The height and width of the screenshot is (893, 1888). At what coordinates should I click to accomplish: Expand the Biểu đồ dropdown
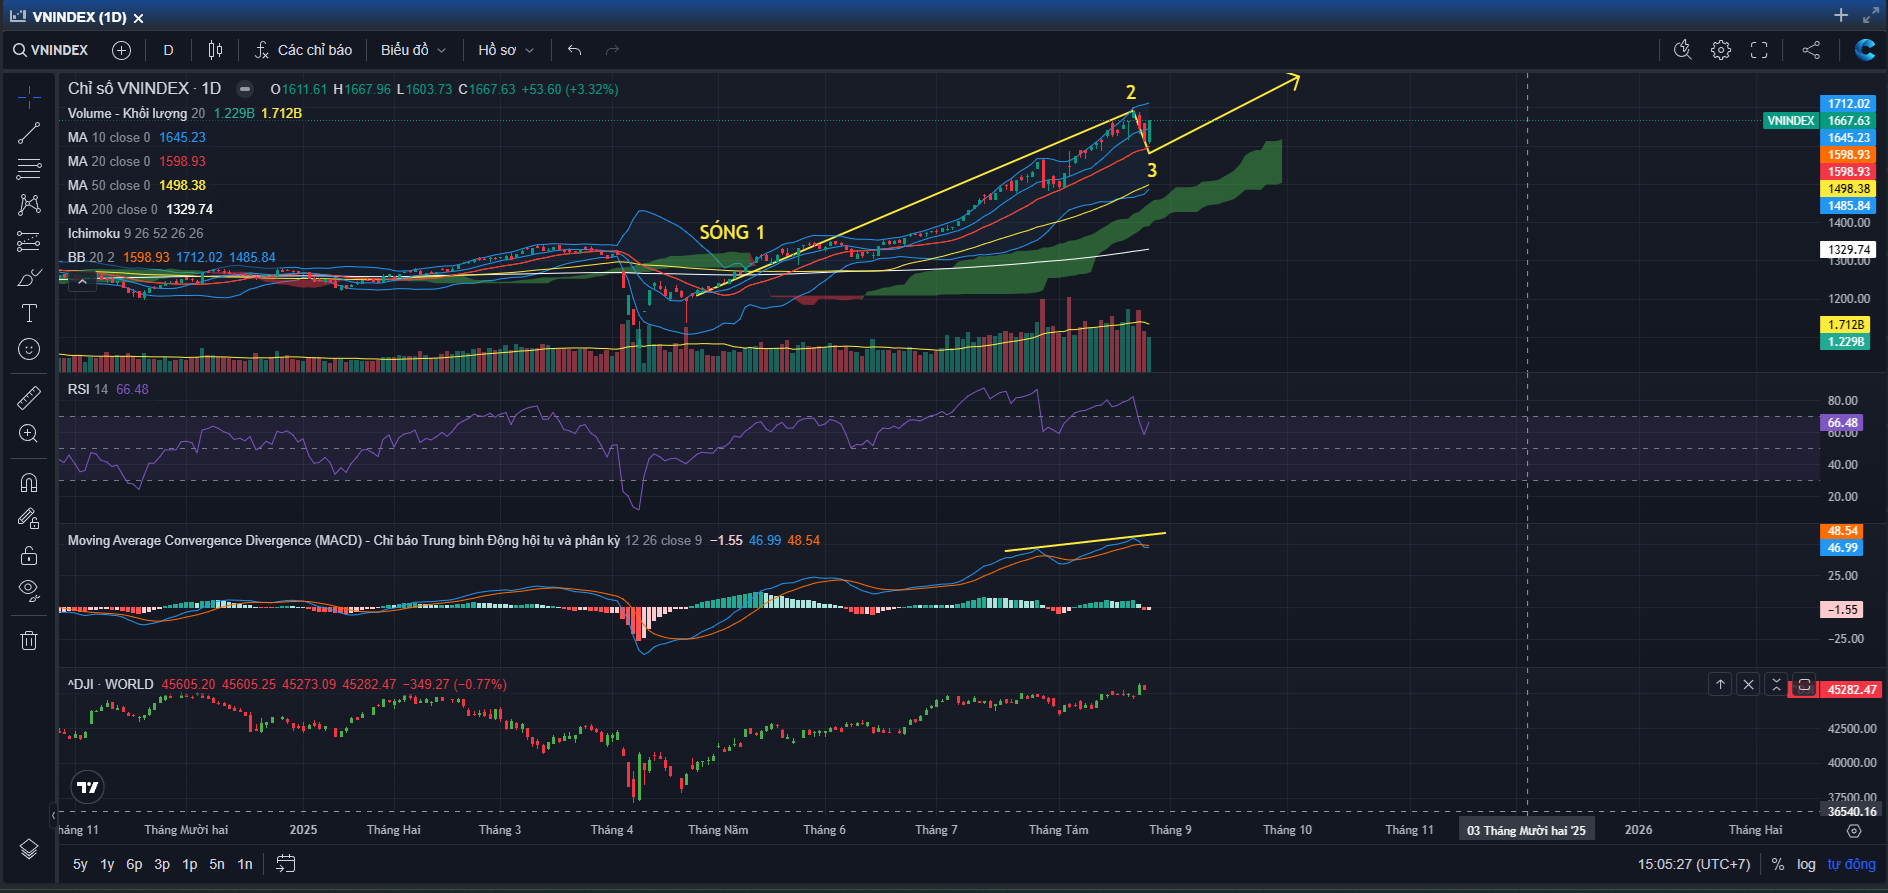pyautogui.click(x=413, y=50)
